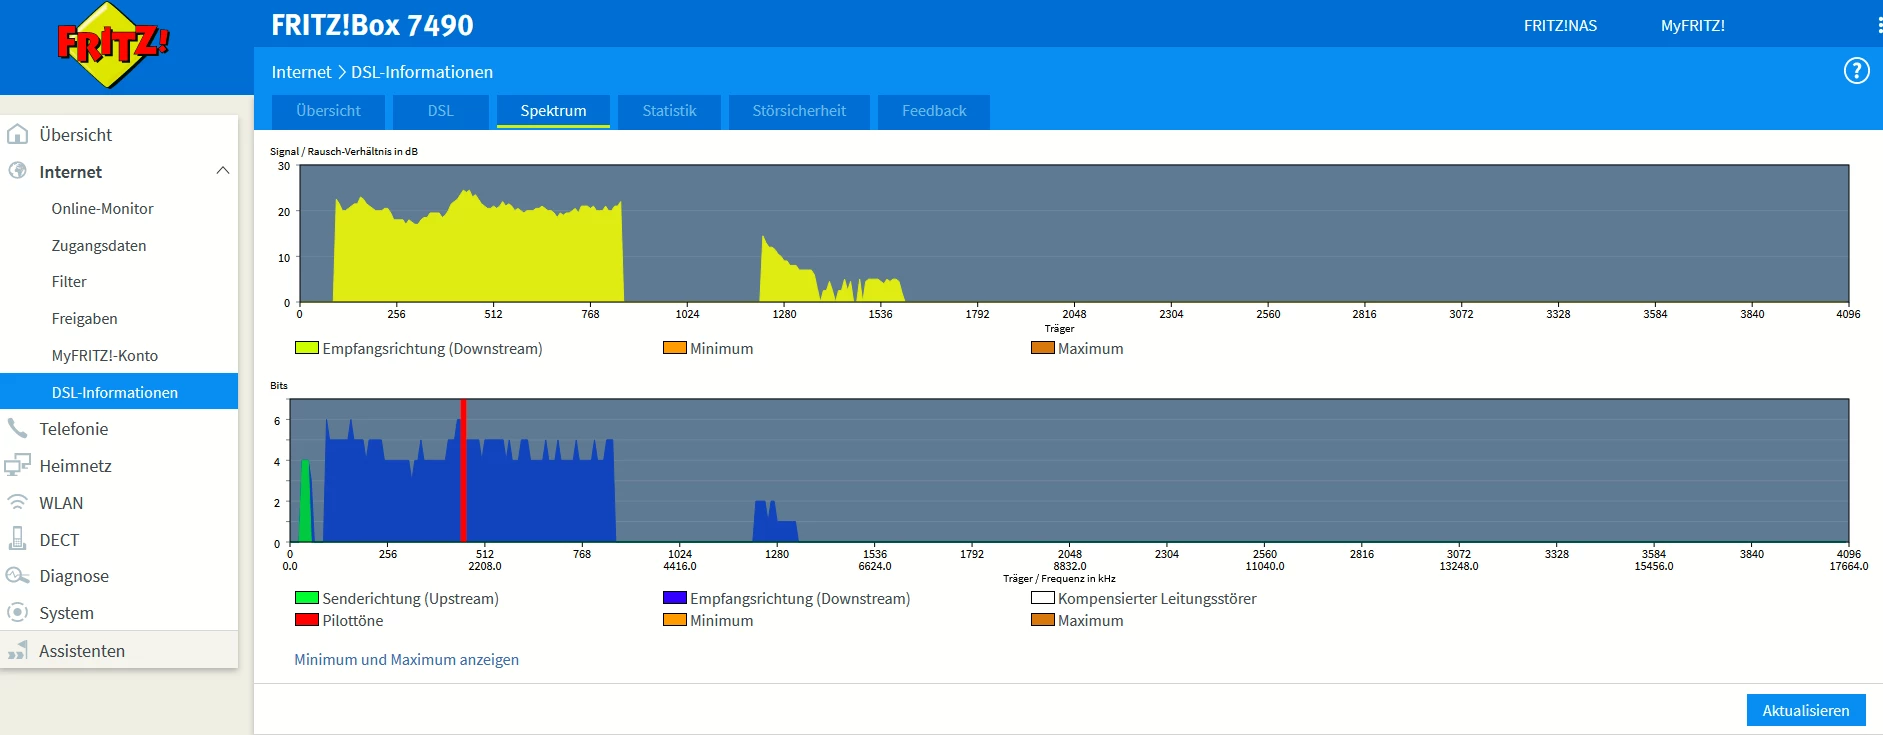Select the DSL tab
This screenshot has width=1883, height=735.
coord(440,111)
